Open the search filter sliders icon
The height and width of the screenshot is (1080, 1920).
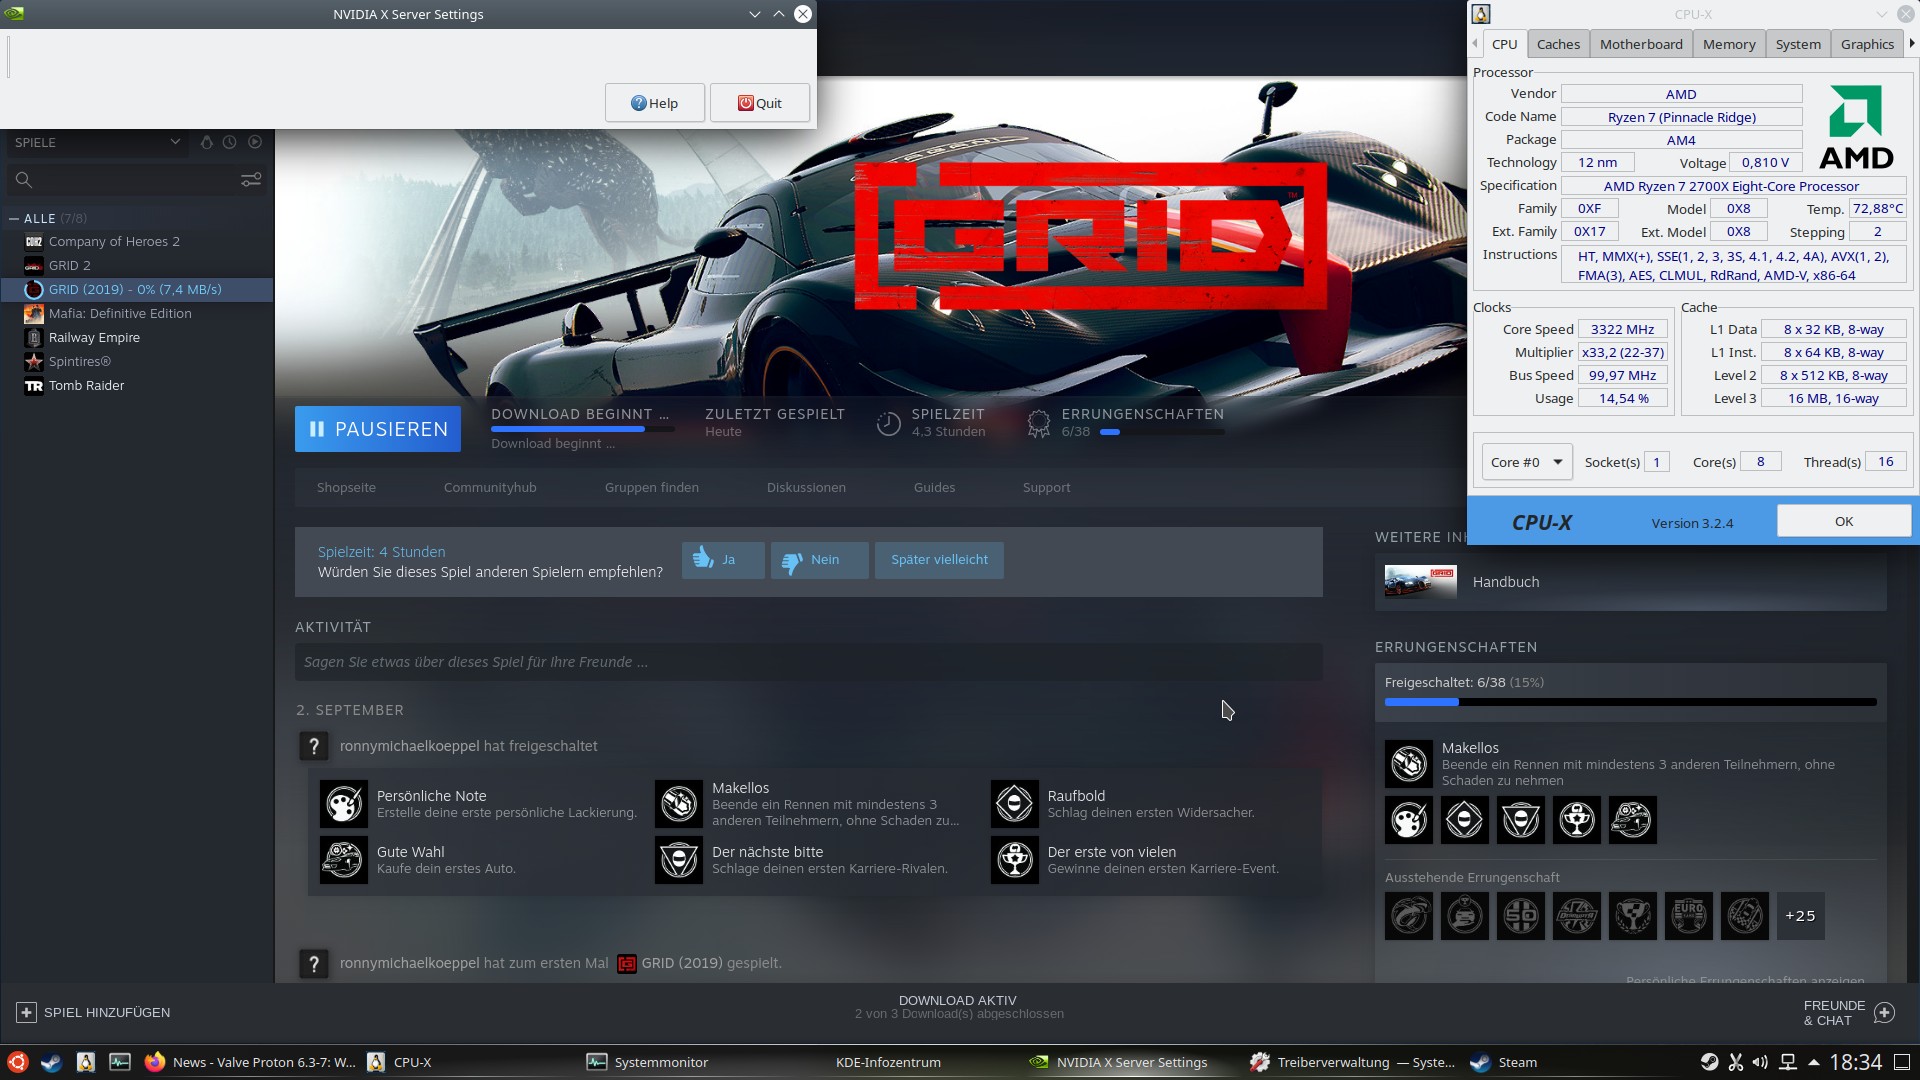pos(250,179)
